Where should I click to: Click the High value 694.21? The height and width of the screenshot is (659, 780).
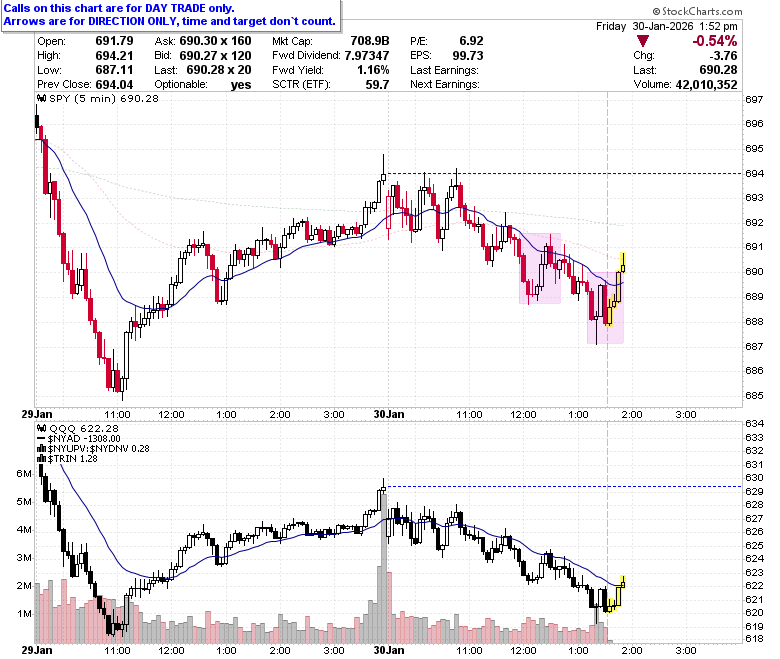[x=114, y=55]
